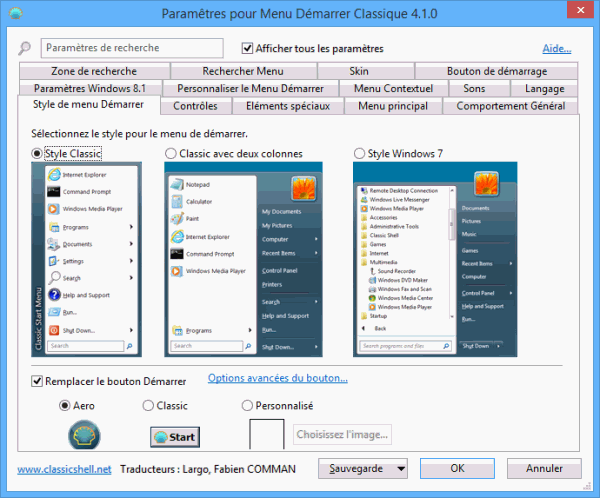Screen dimensions: 600x498
Task: Switch to Personnaliser le Menu Démarrer tab
Action: [x=250, y=88]
